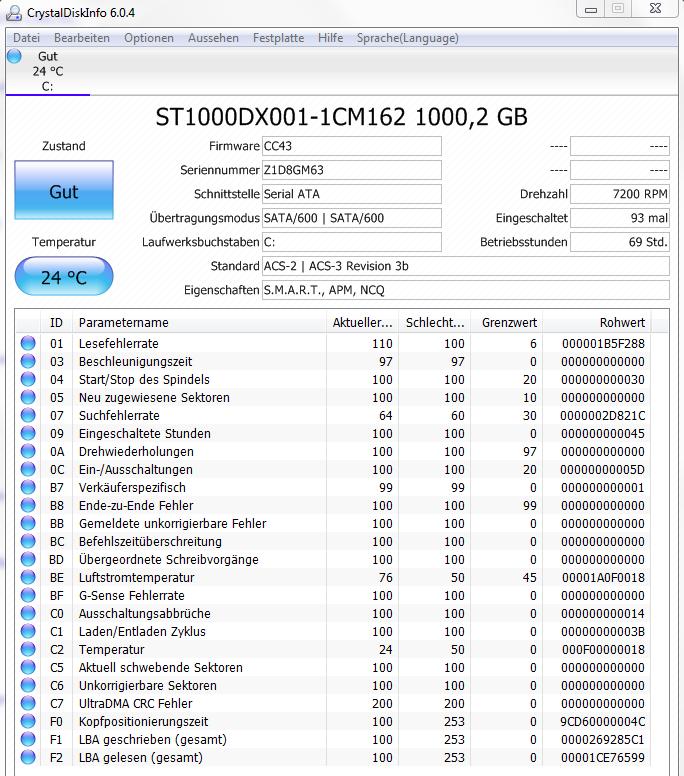
Task: Click the CrystalDiskInfo title bar app icon
Action: (13, 13)
